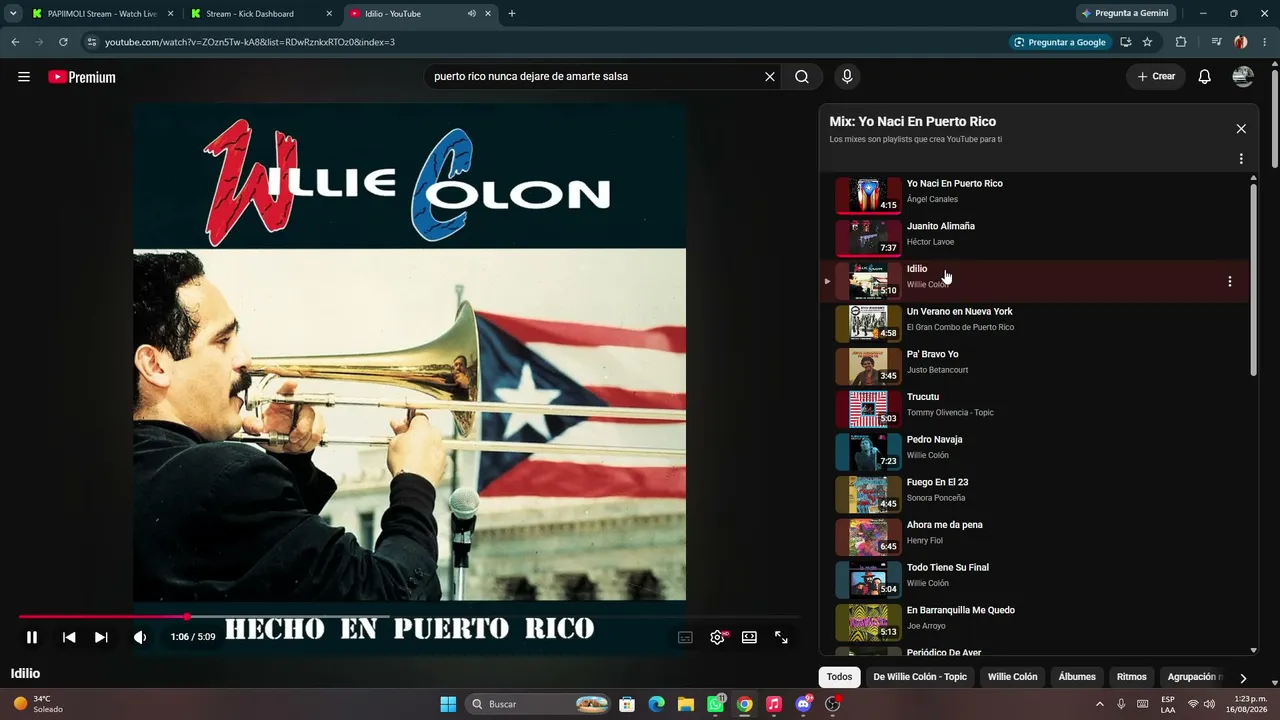Select the Todos filter chip

point(839,677)
